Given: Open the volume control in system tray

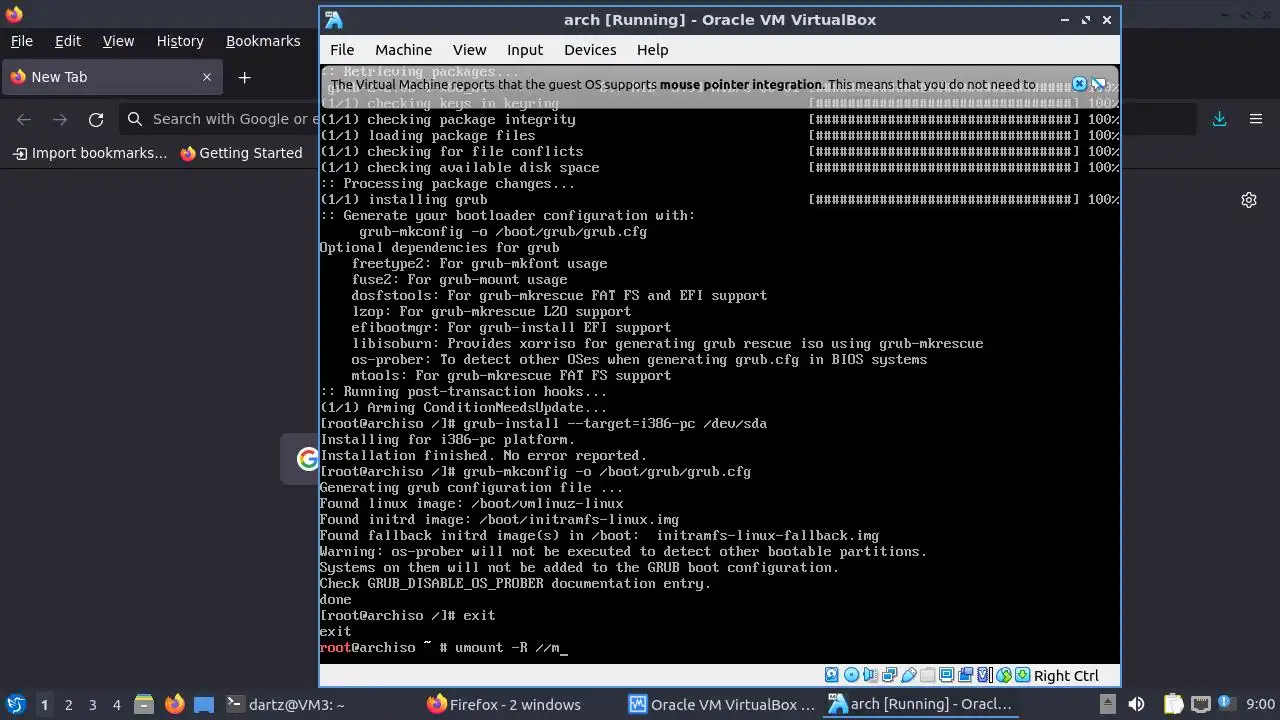Looking at the screenshot, I should (1136, 704).
